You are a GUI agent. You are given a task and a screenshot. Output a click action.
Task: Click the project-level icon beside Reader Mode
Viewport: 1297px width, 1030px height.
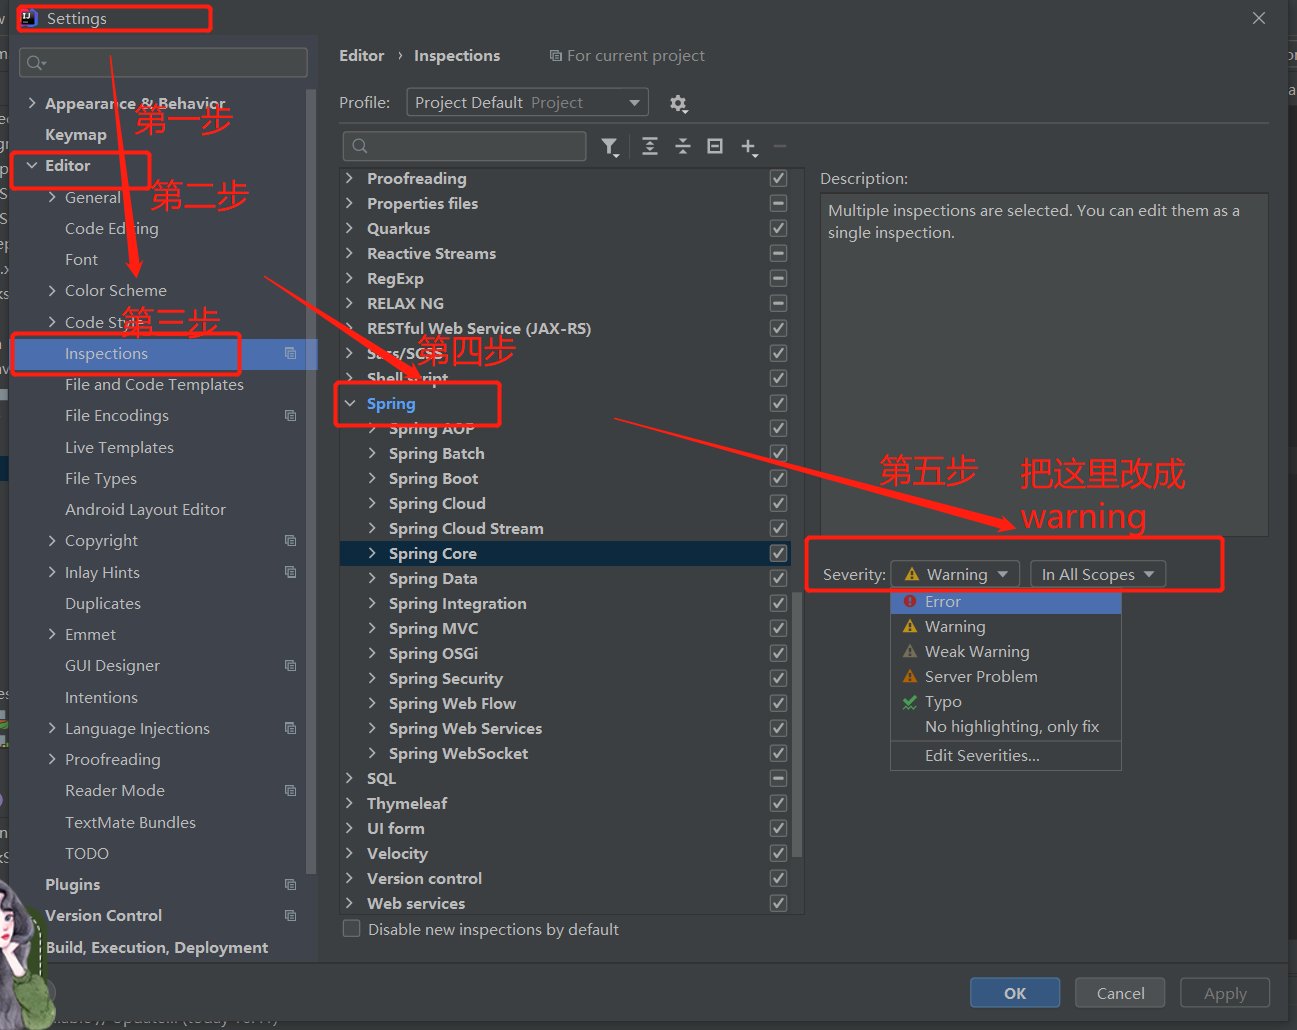pos(291,790)
